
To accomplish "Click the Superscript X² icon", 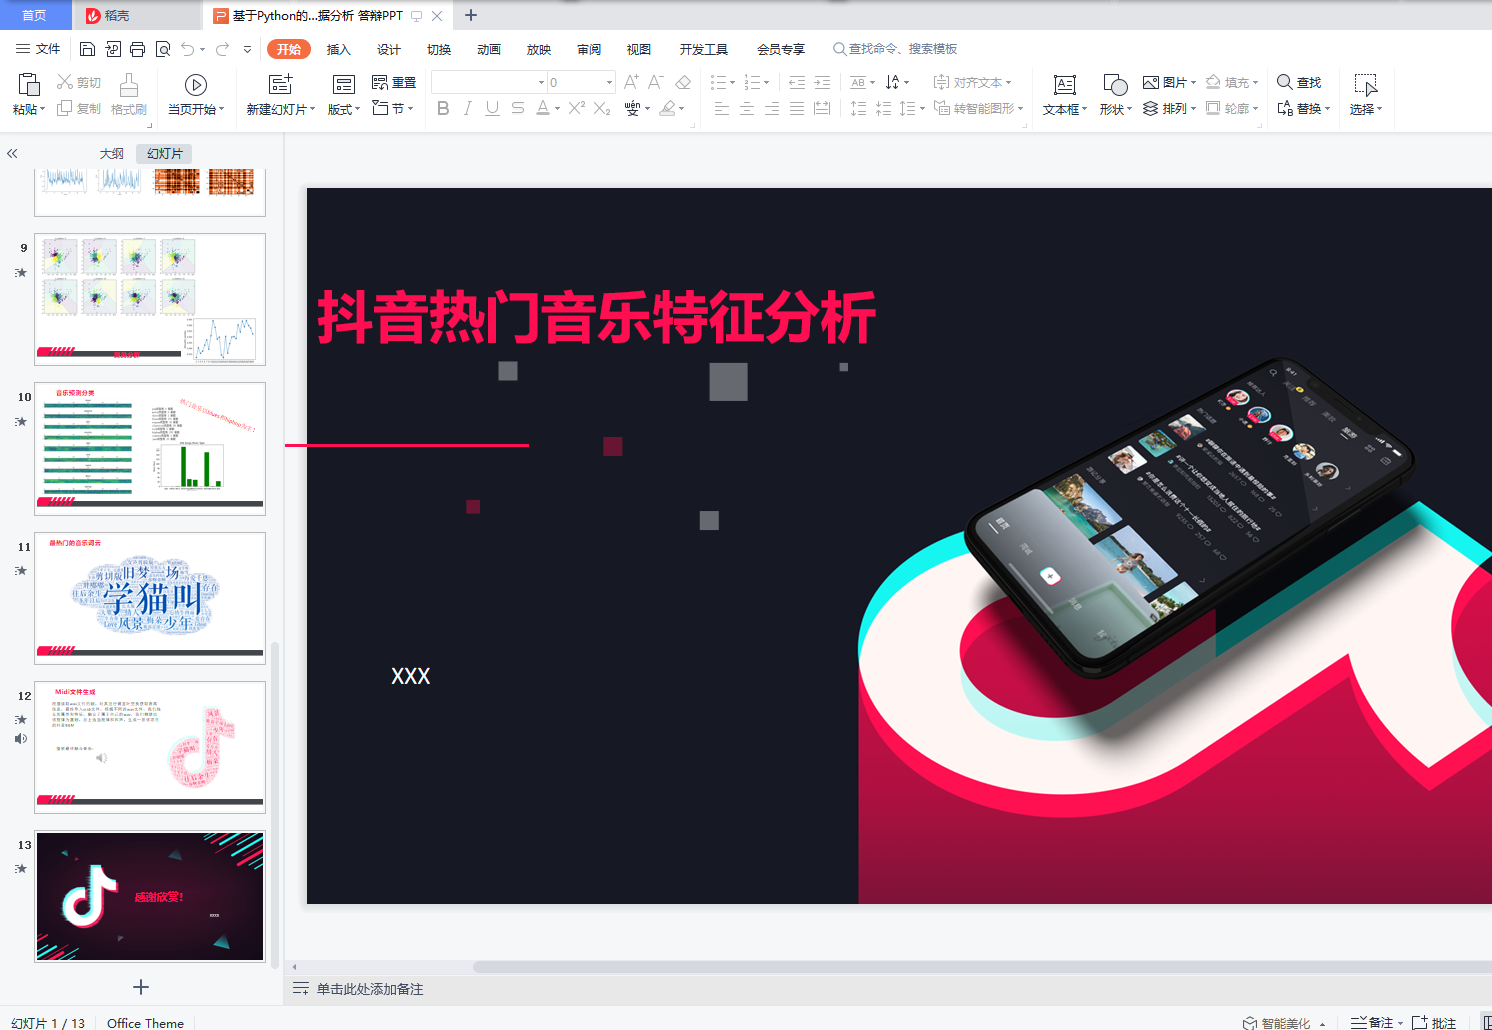I will (577, 108).
